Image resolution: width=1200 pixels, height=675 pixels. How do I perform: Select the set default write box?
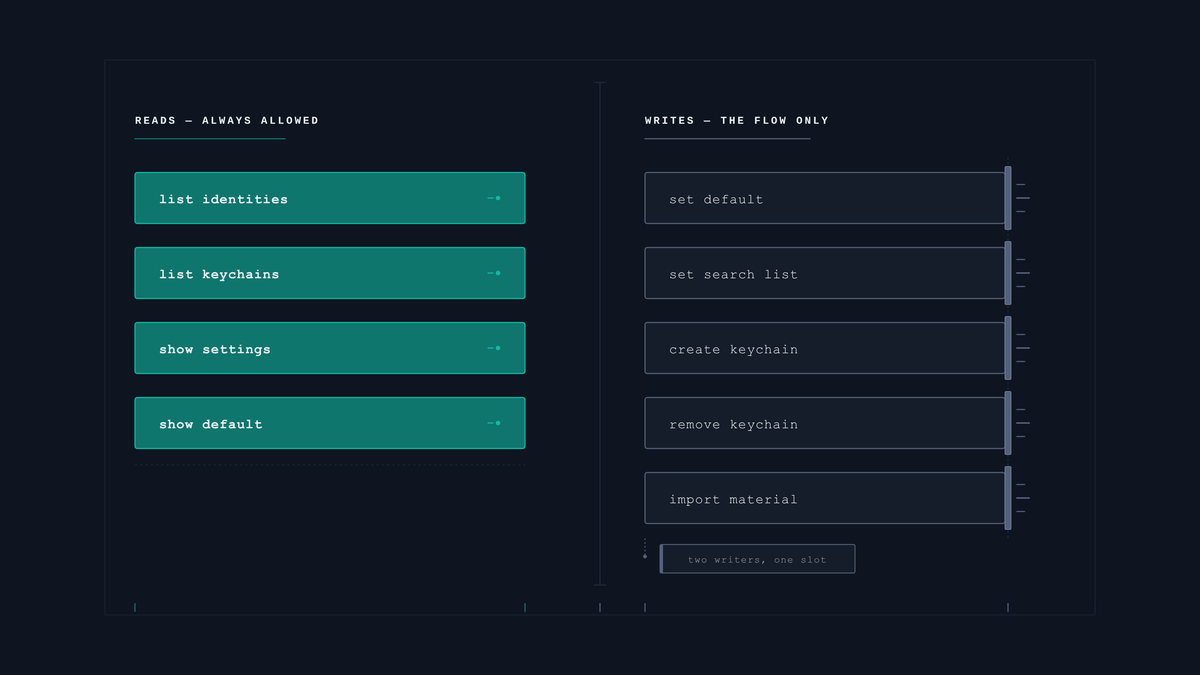click(x=825, y=198)
